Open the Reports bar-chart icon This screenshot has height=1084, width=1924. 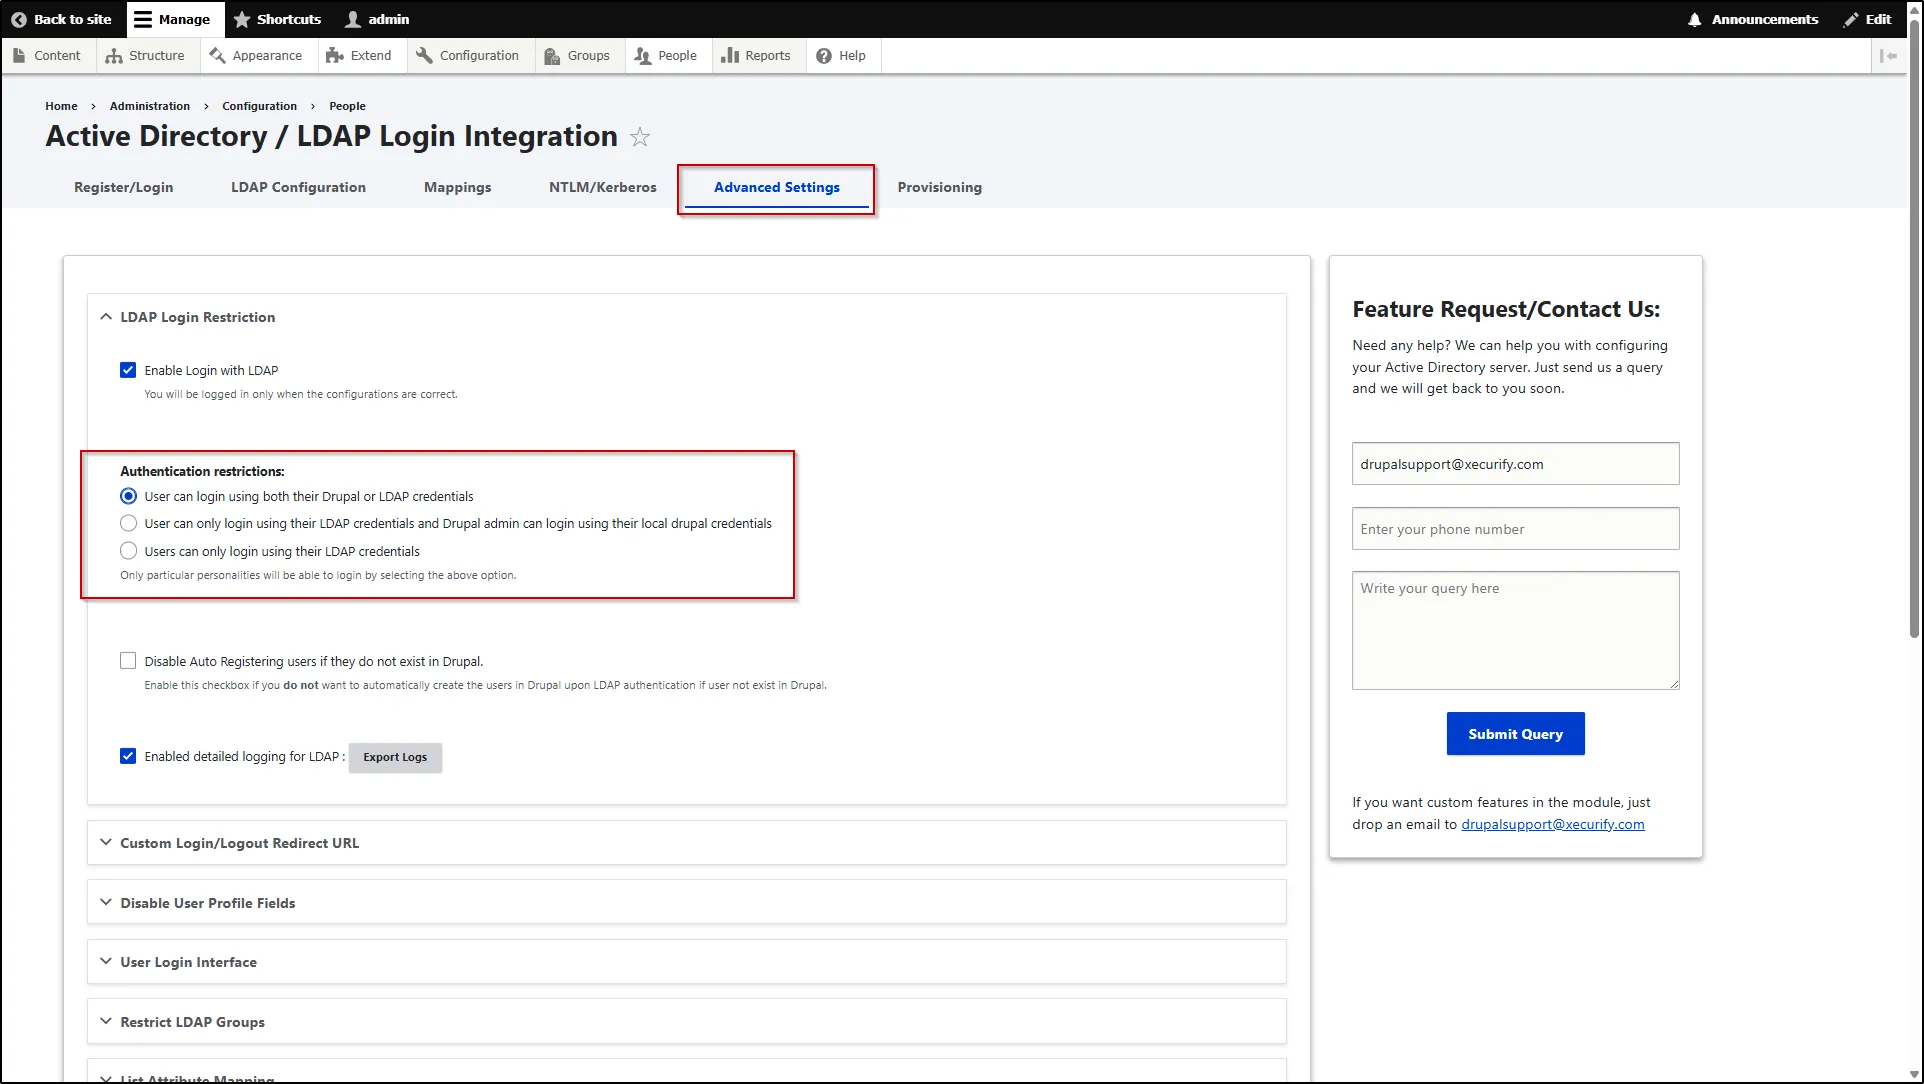731,55
